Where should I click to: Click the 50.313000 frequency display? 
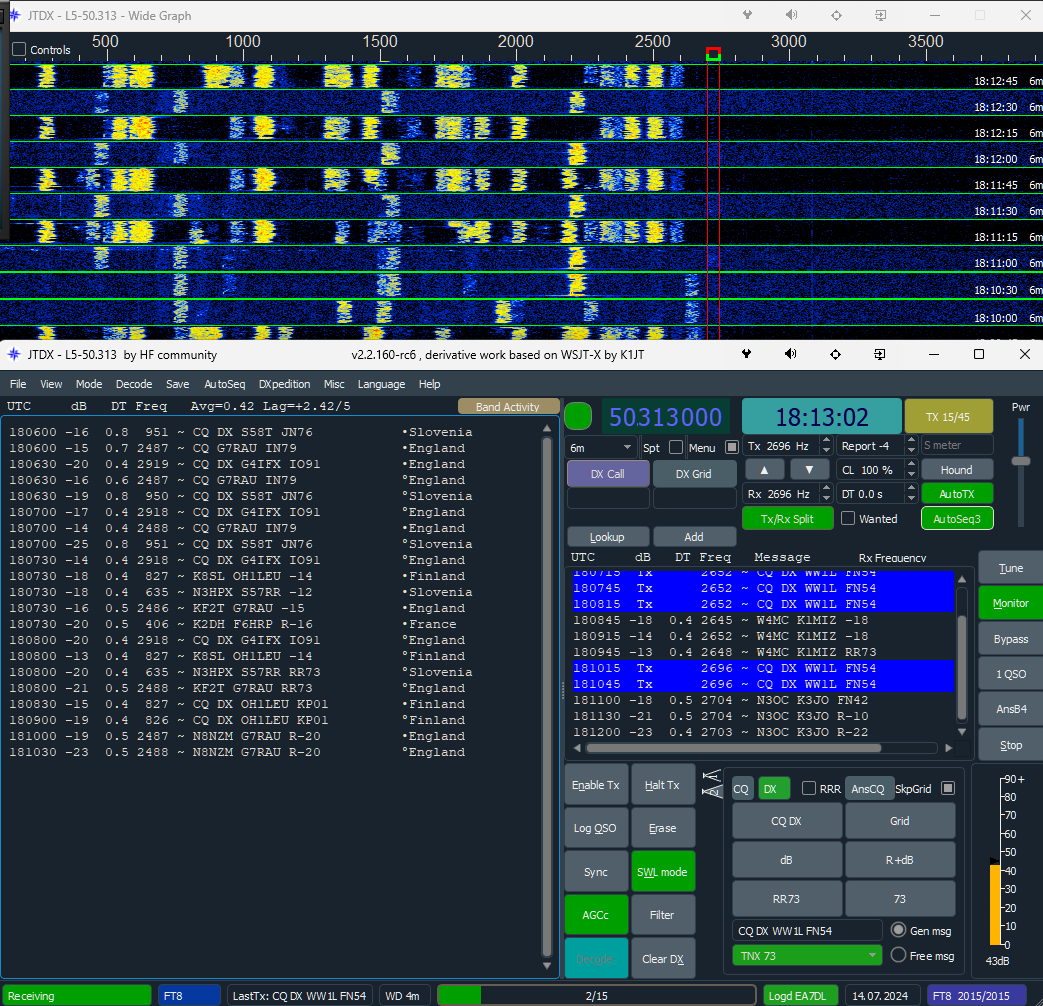(x=665, y=417)
